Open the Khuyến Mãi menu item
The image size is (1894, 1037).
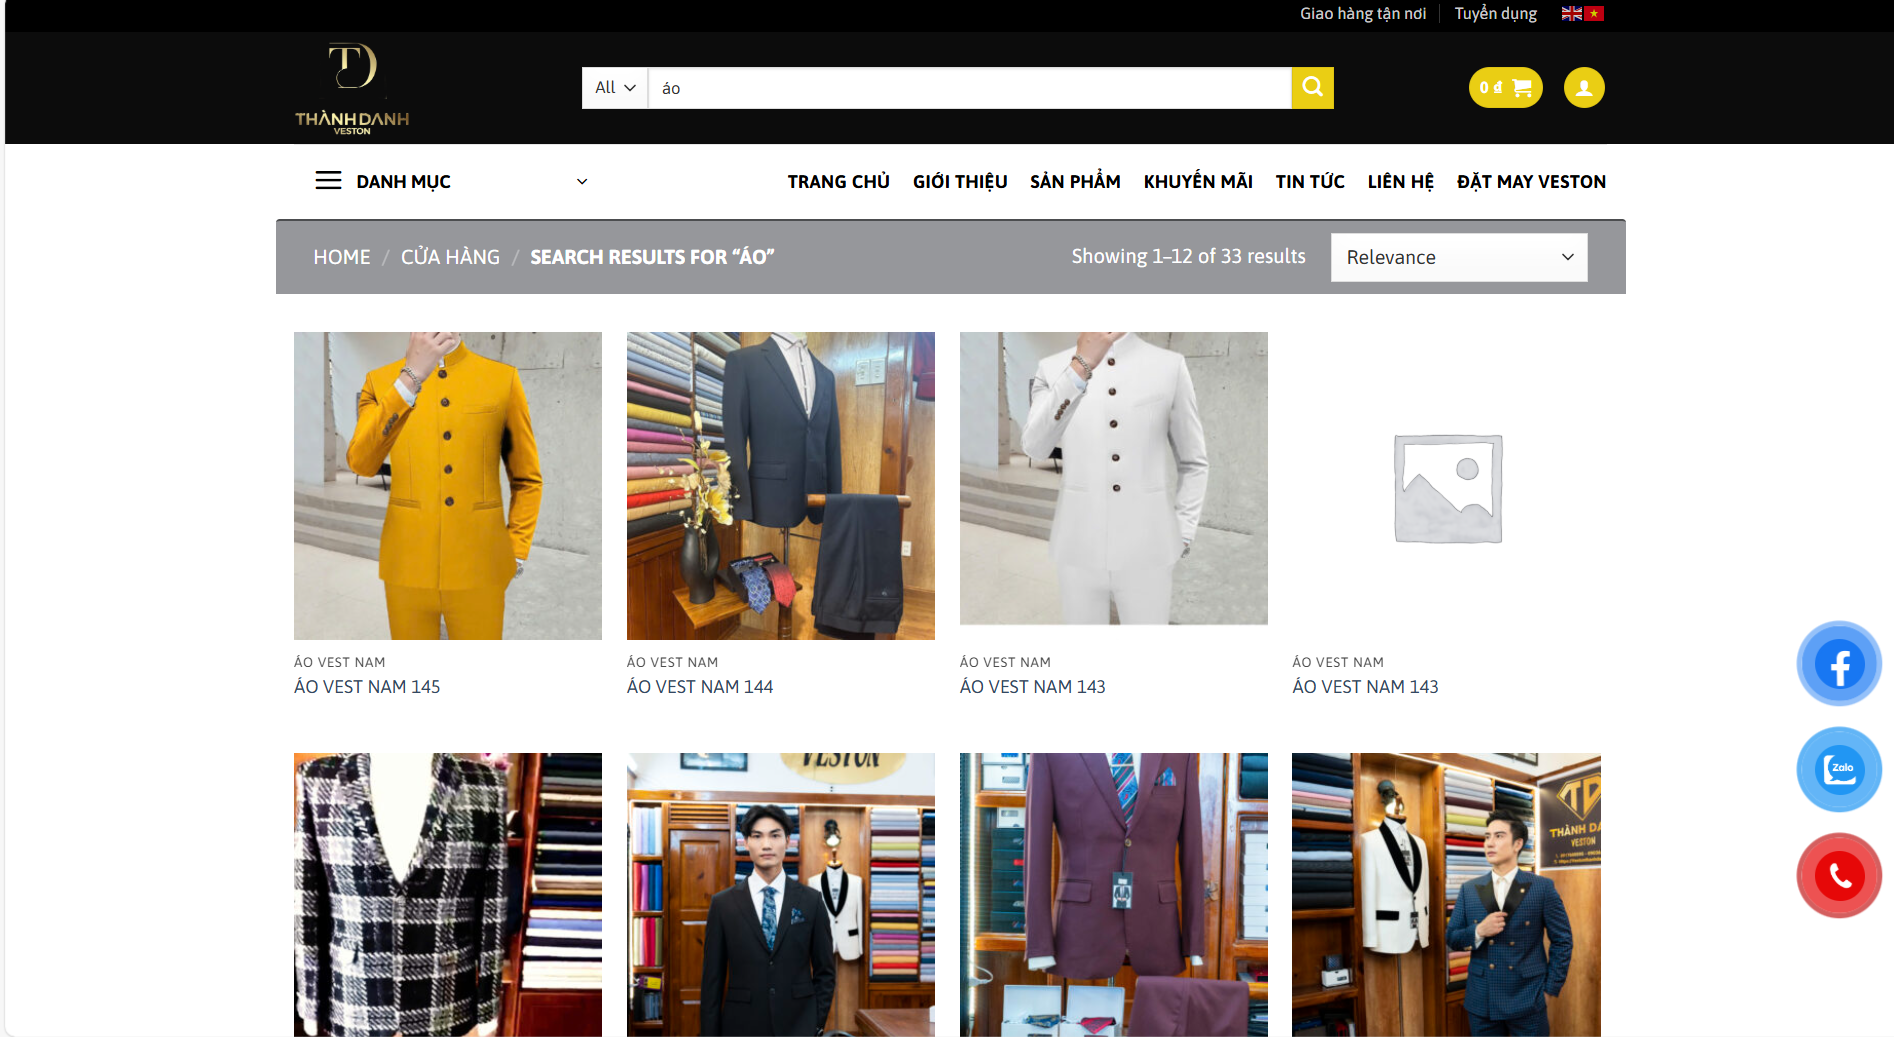point(1197,181)
